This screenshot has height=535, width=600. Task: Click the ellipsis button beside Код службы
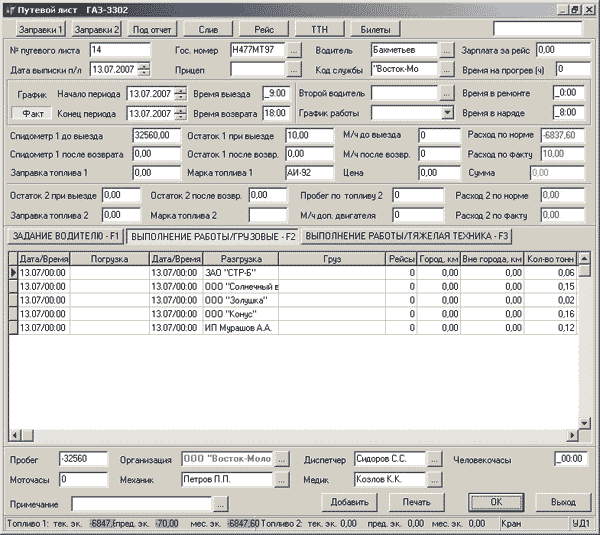[x=447, y=70]
